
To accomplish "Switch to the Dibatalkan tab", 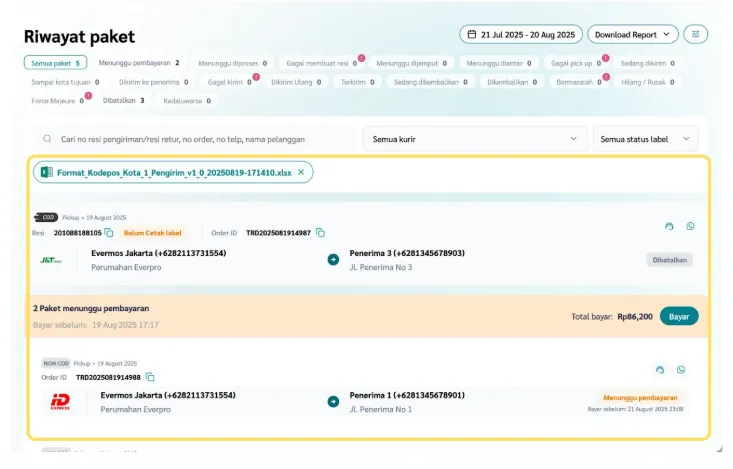I will click(123, 100).
